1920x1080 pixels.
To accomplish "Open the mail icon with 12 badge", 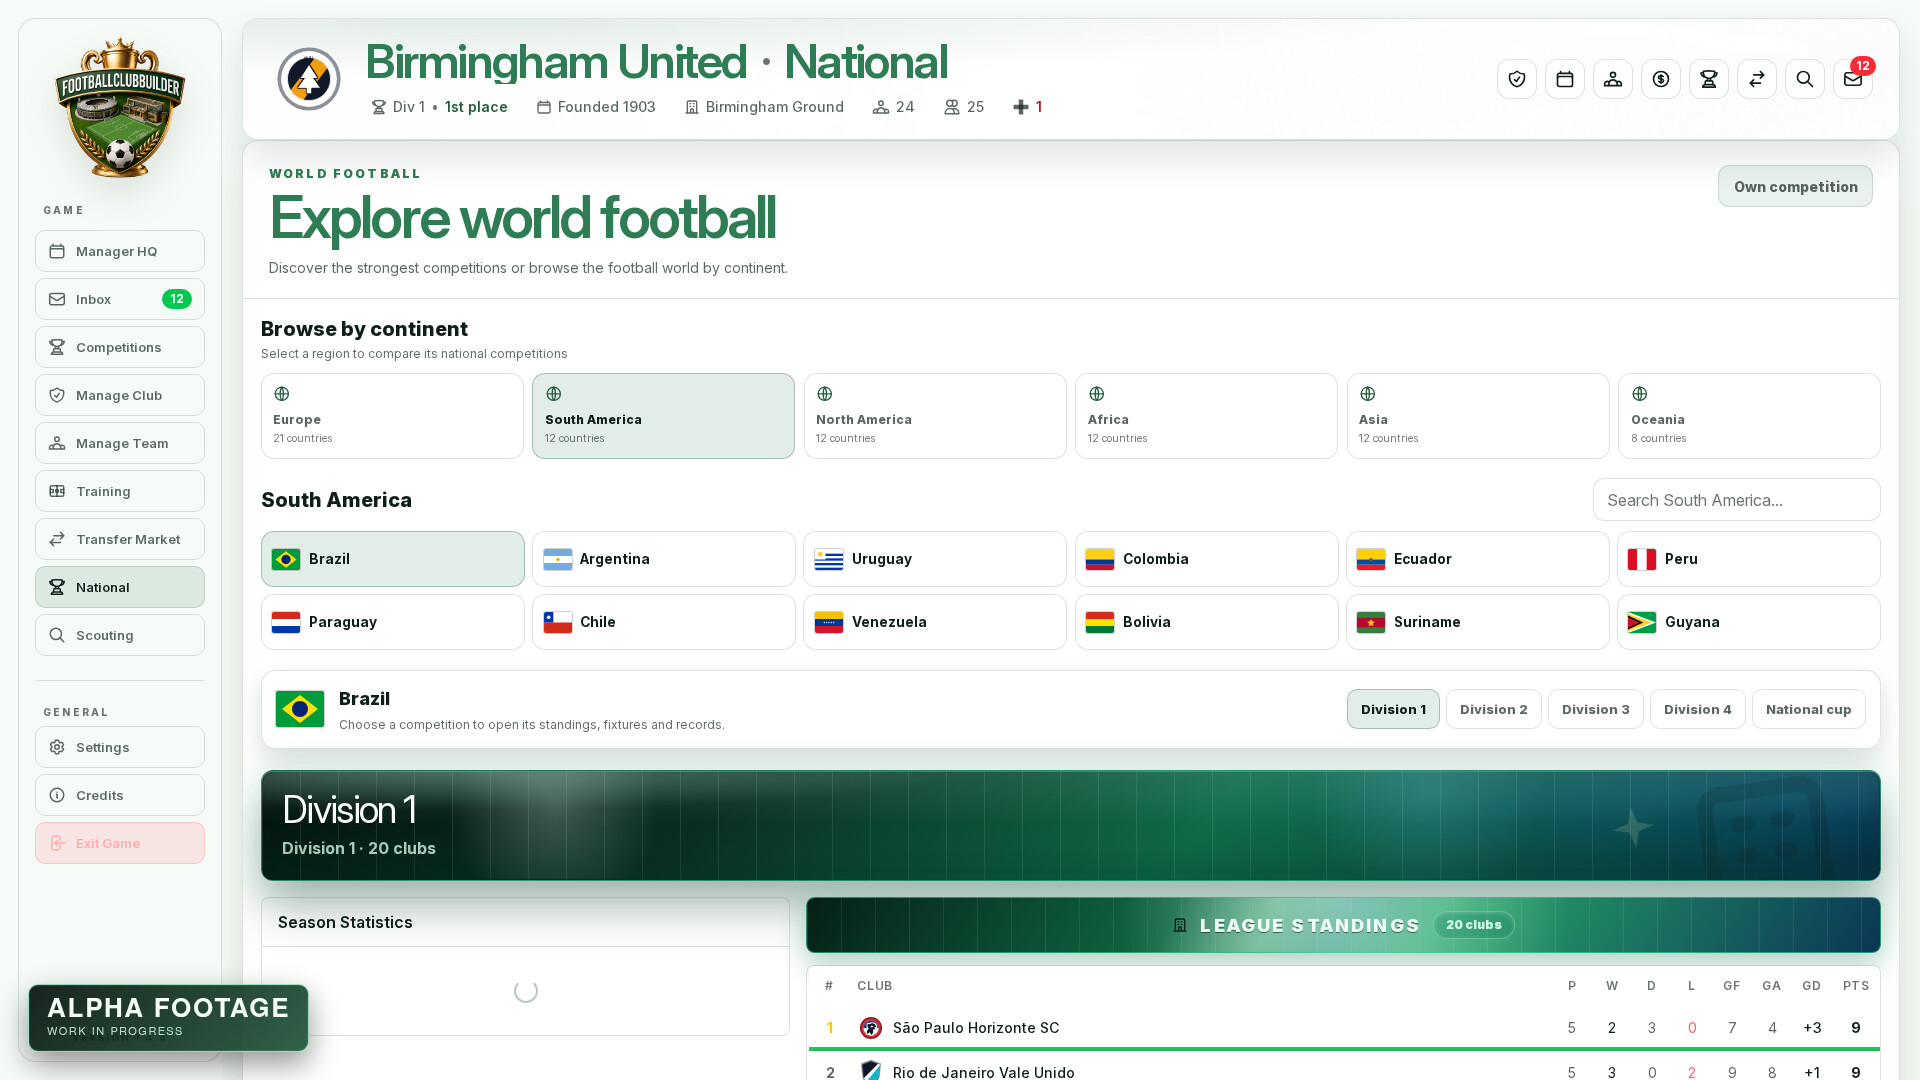I will tap(1853, 79).
